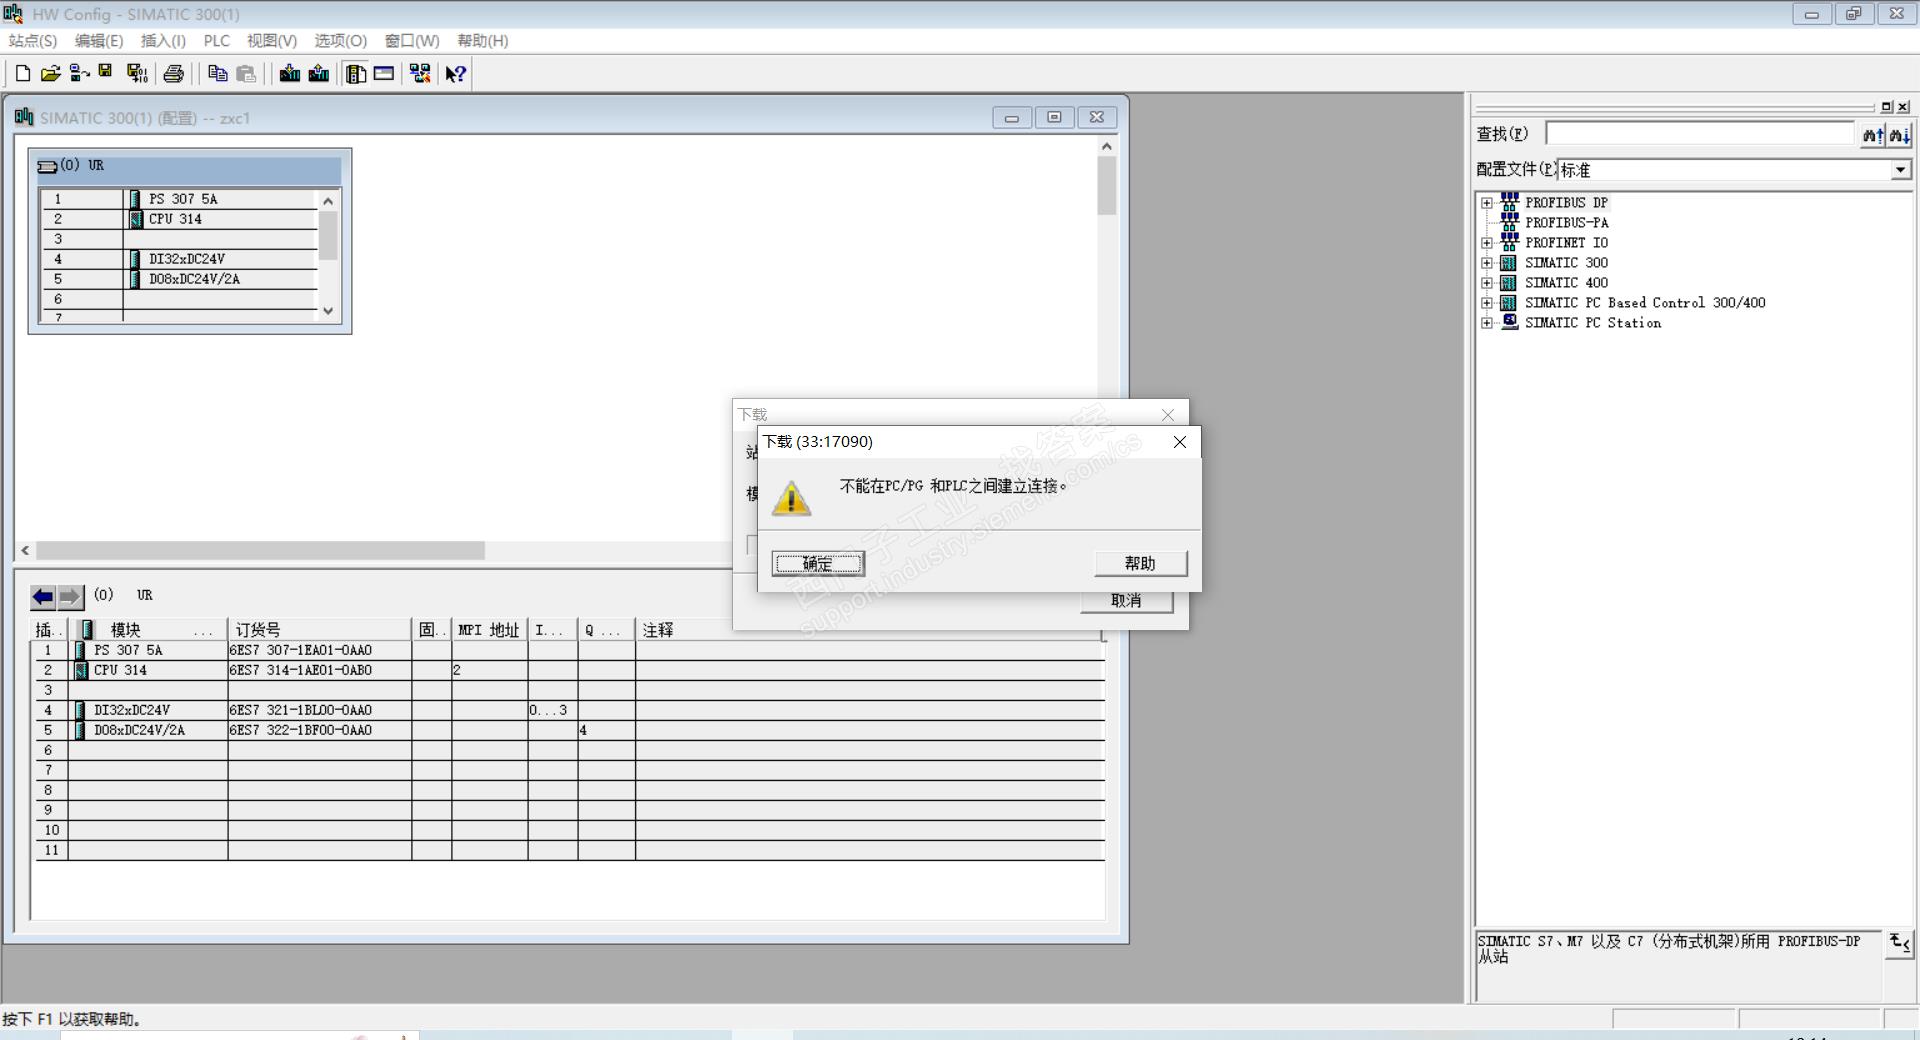Toggle the hardware Catalog toolbar icon

355,73
